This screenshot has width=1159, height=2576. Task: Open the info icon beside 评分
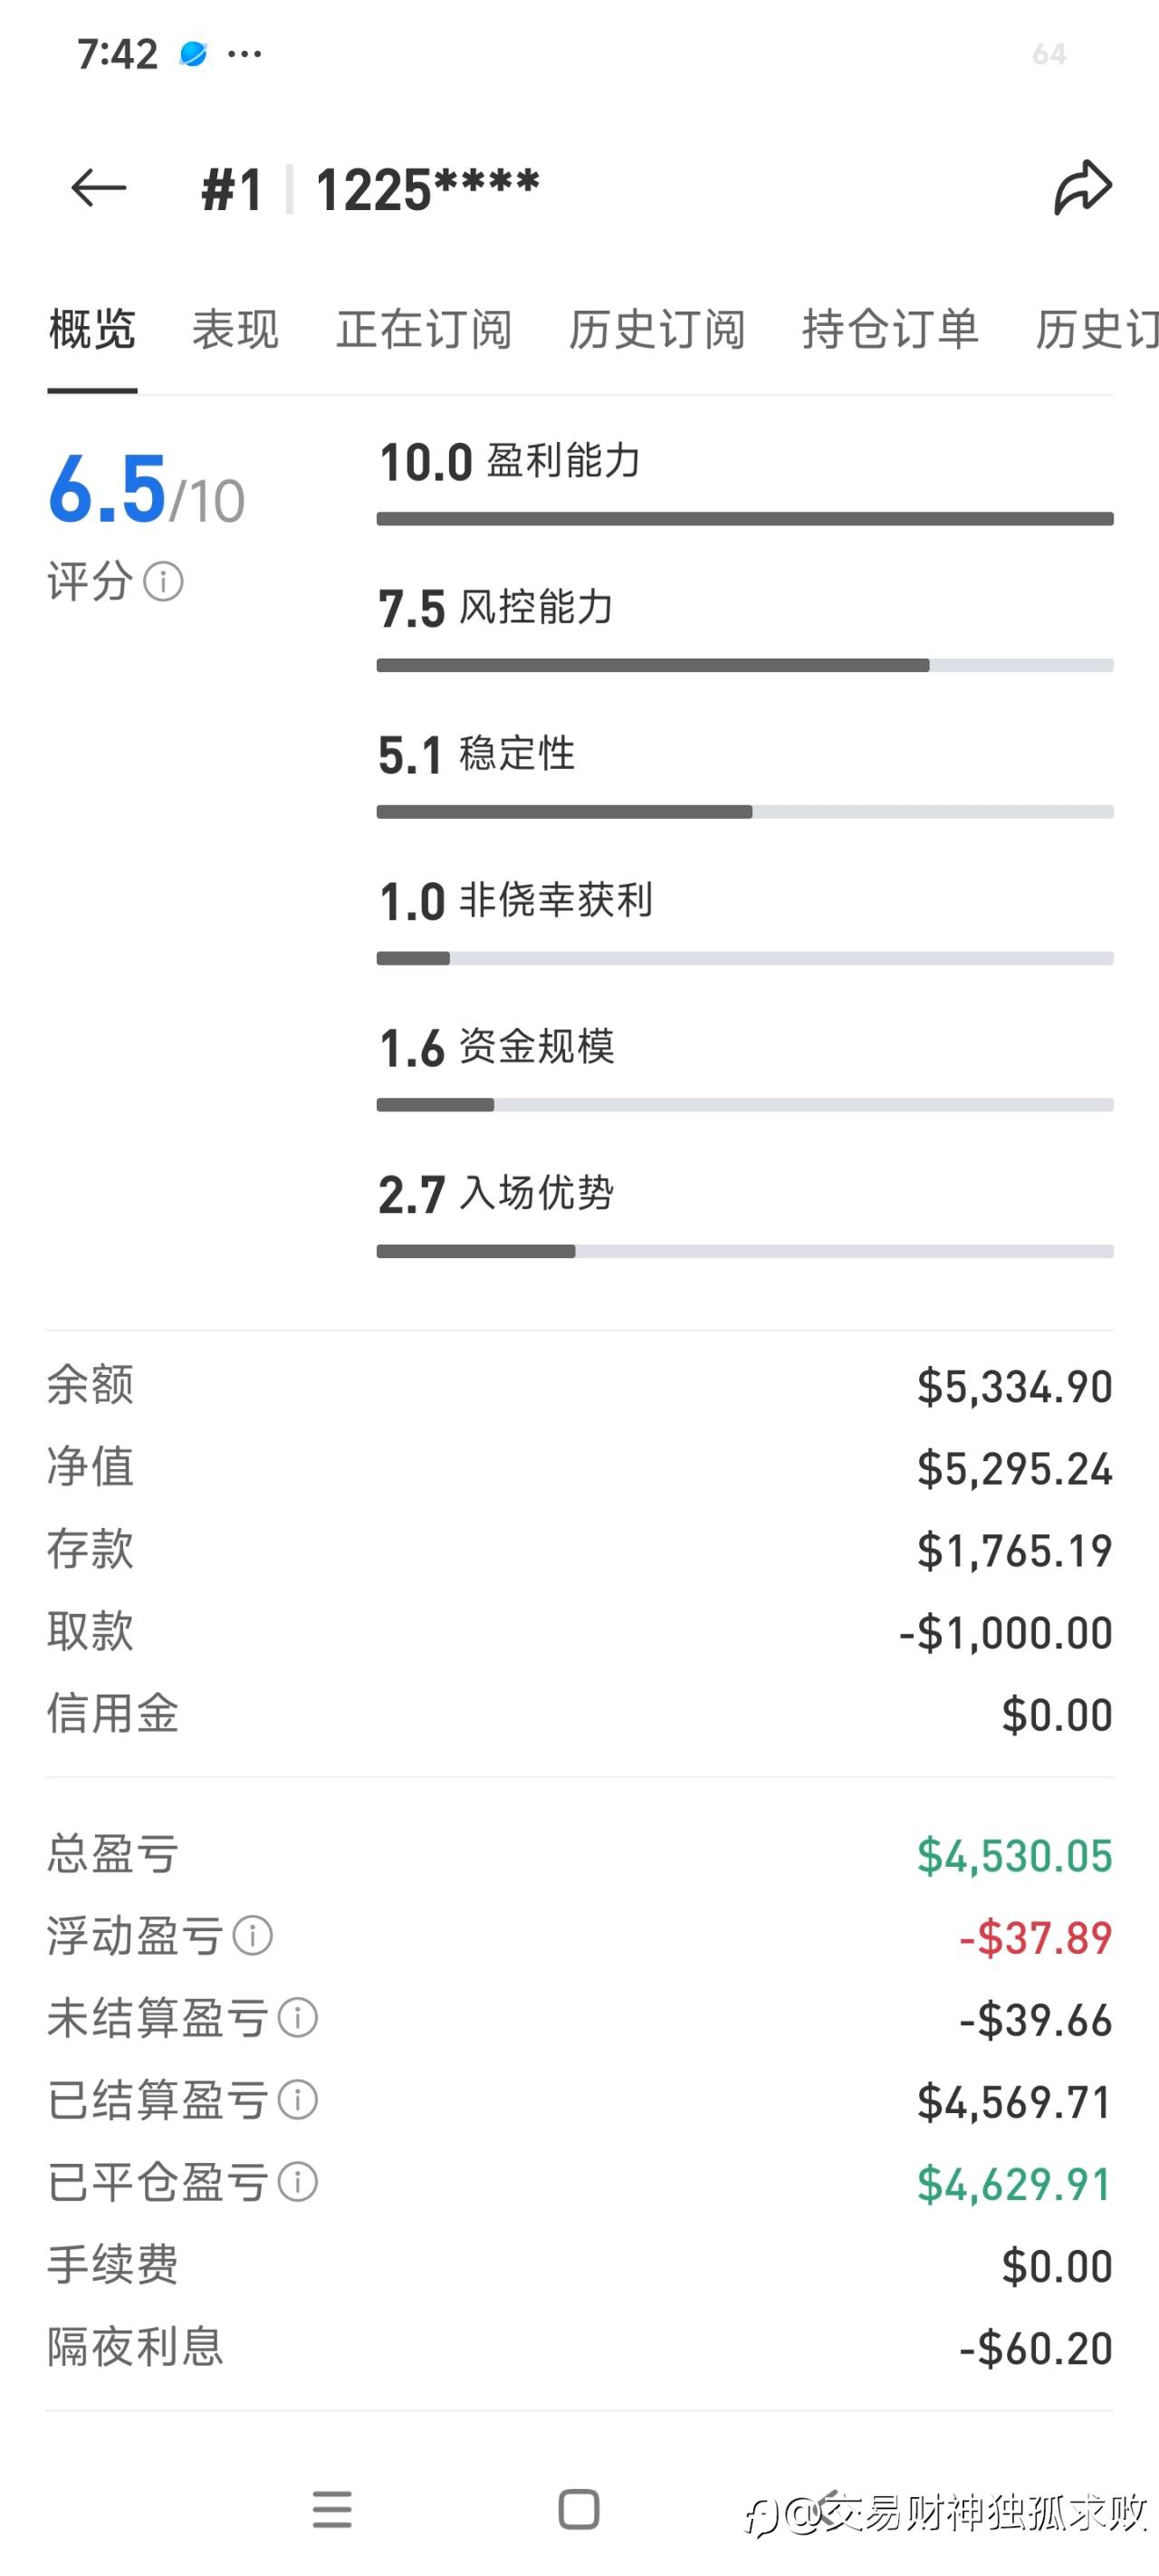coord(163,581)
